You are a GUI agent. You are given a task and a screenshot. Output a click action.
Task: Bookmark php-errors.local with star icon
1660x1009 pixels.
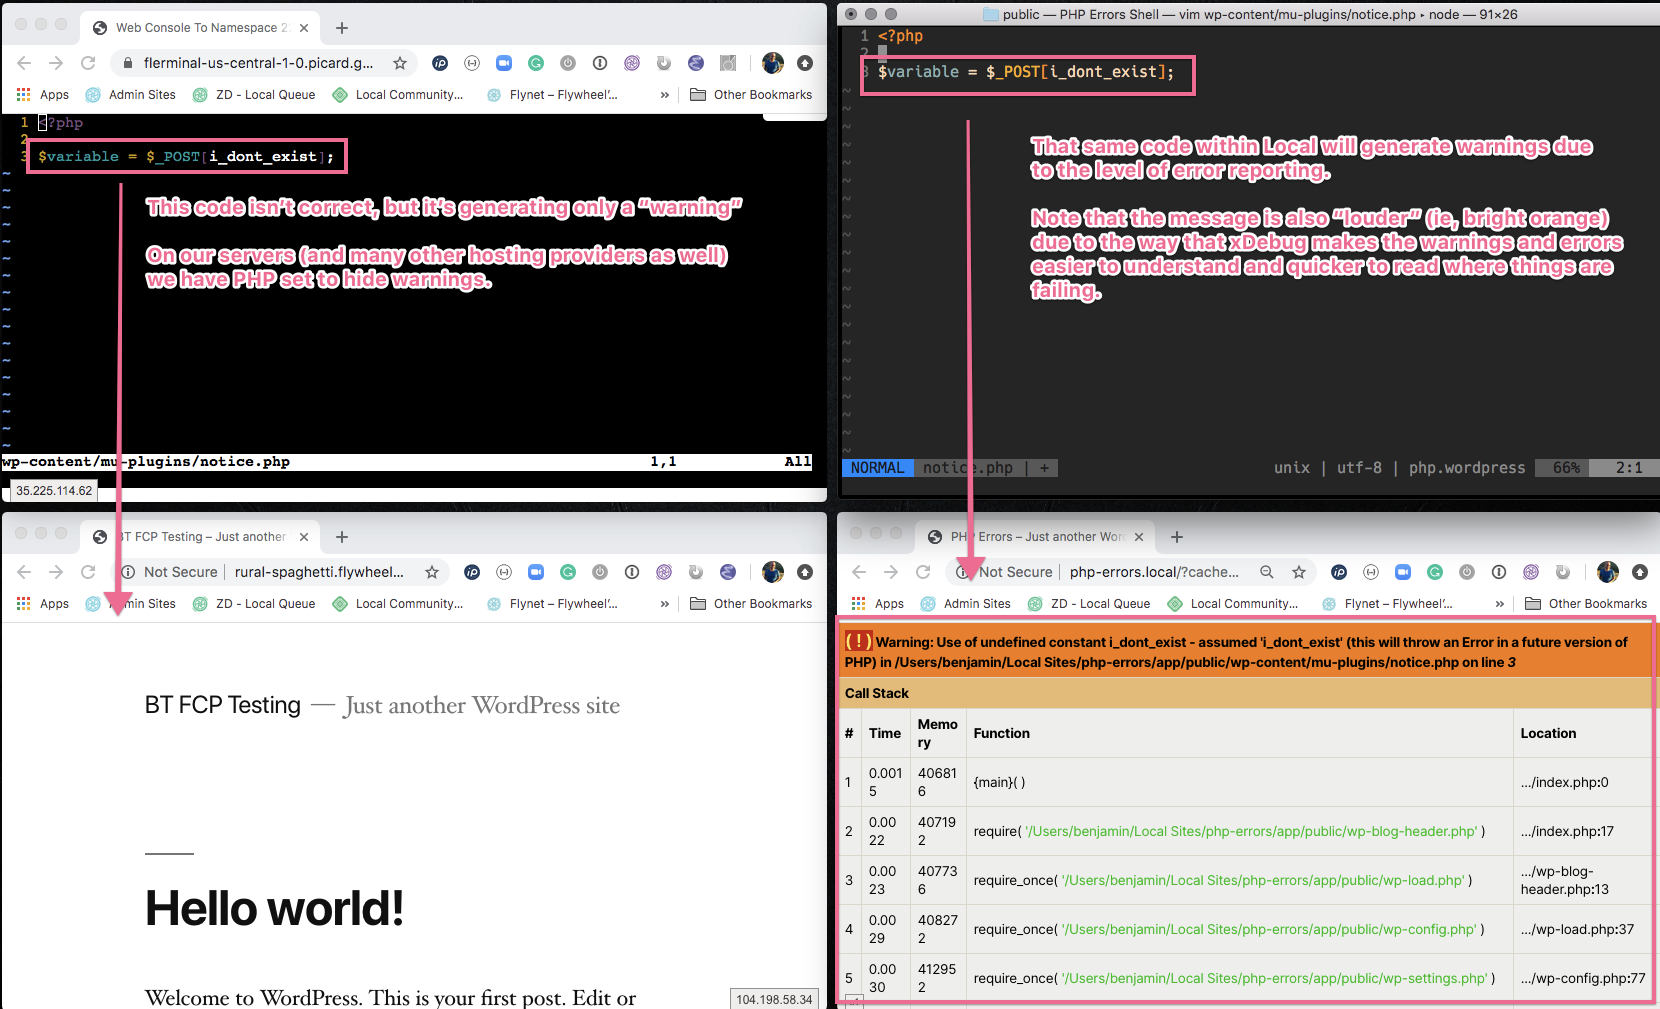pos(1299,572)
